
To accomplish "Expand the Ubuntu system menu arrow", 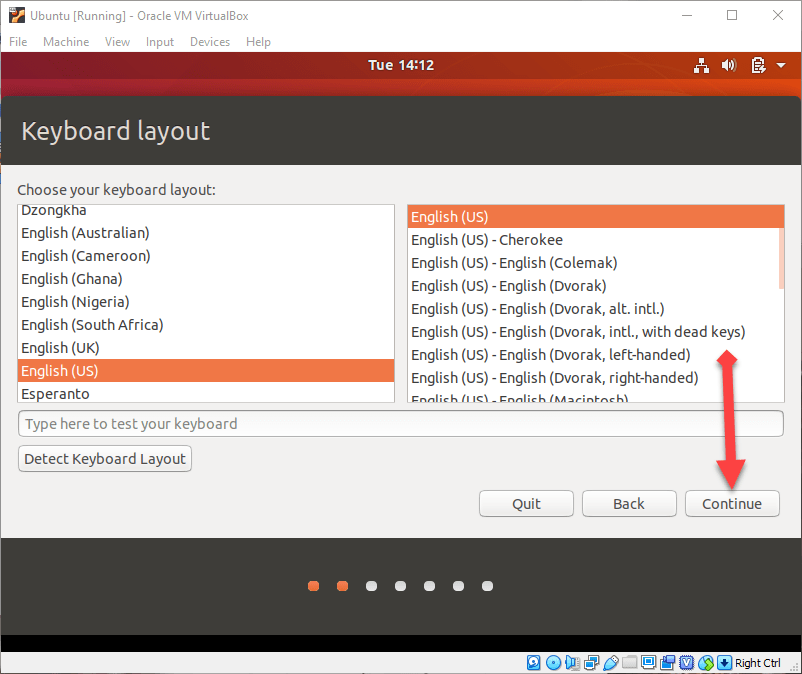I will (779, 66).
